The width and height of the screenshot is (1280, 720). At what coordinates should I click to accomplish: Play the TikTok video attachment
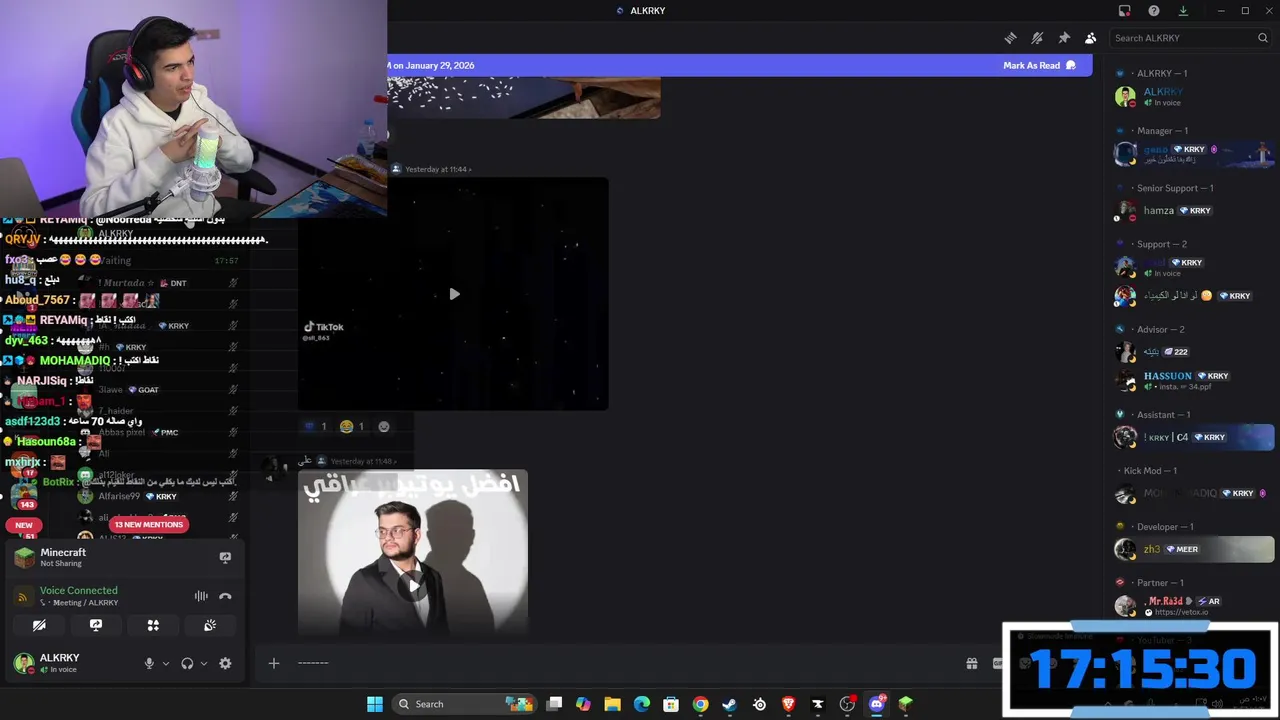[454, 294]
